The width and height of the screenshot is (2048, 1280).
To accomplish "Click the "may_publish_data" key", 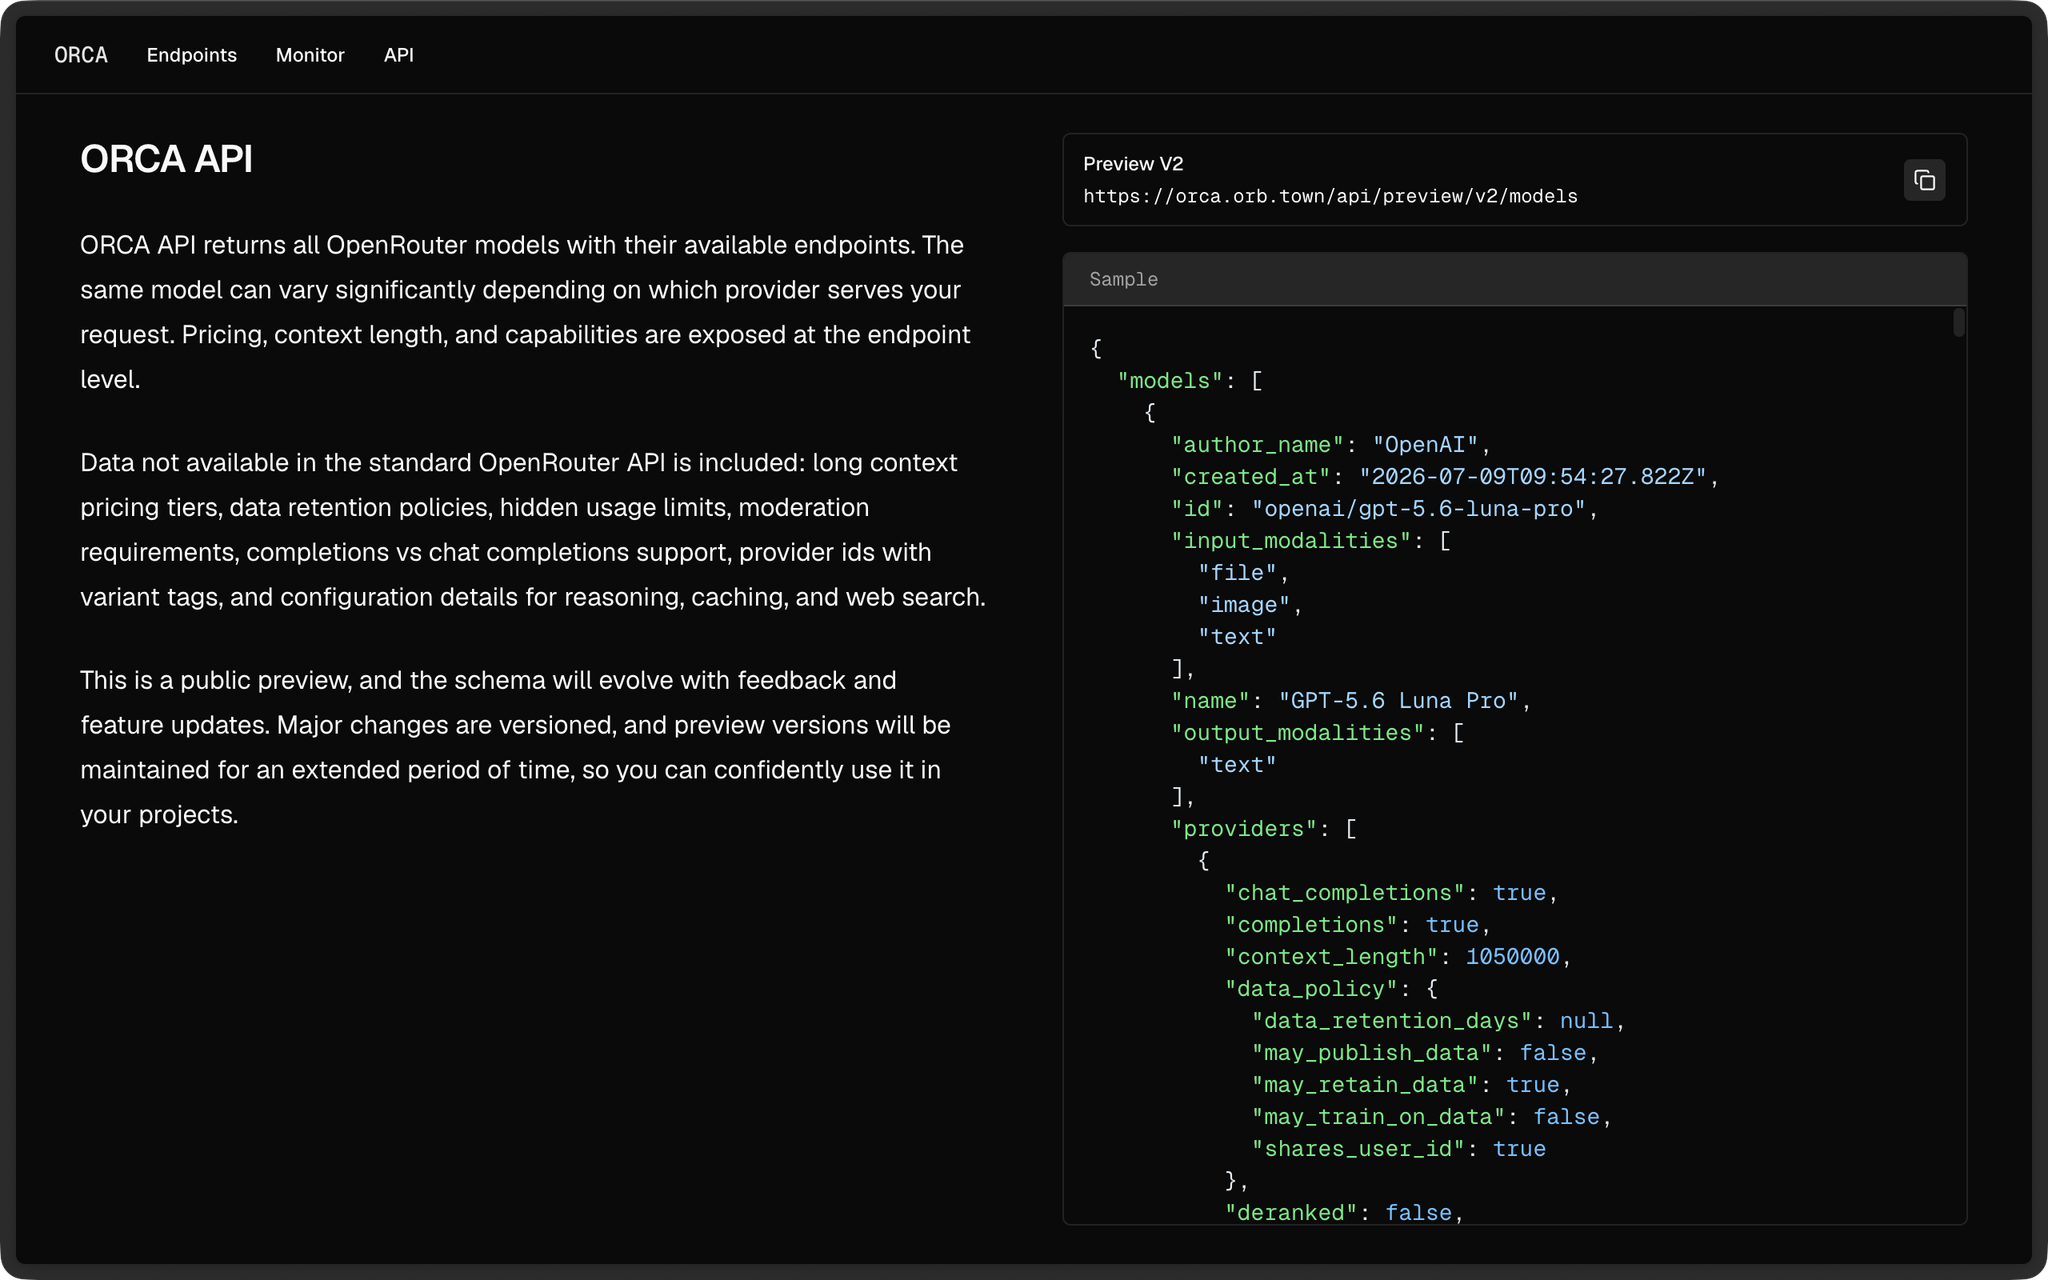I will [x=1372, y=1053].
